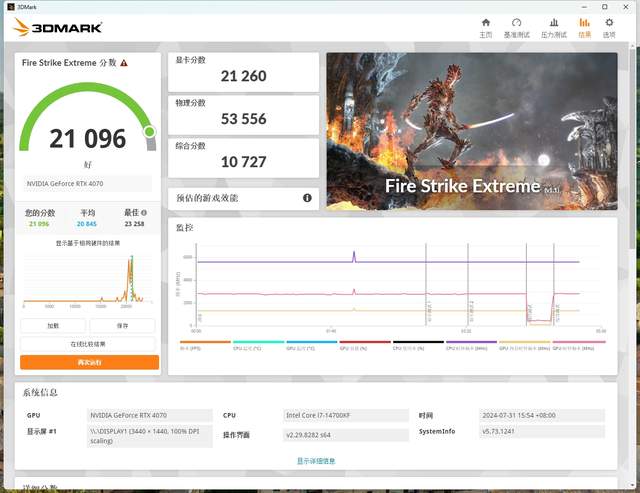
Task: Click the 监控 monitoring heading
Action: [x=184, y=228]
